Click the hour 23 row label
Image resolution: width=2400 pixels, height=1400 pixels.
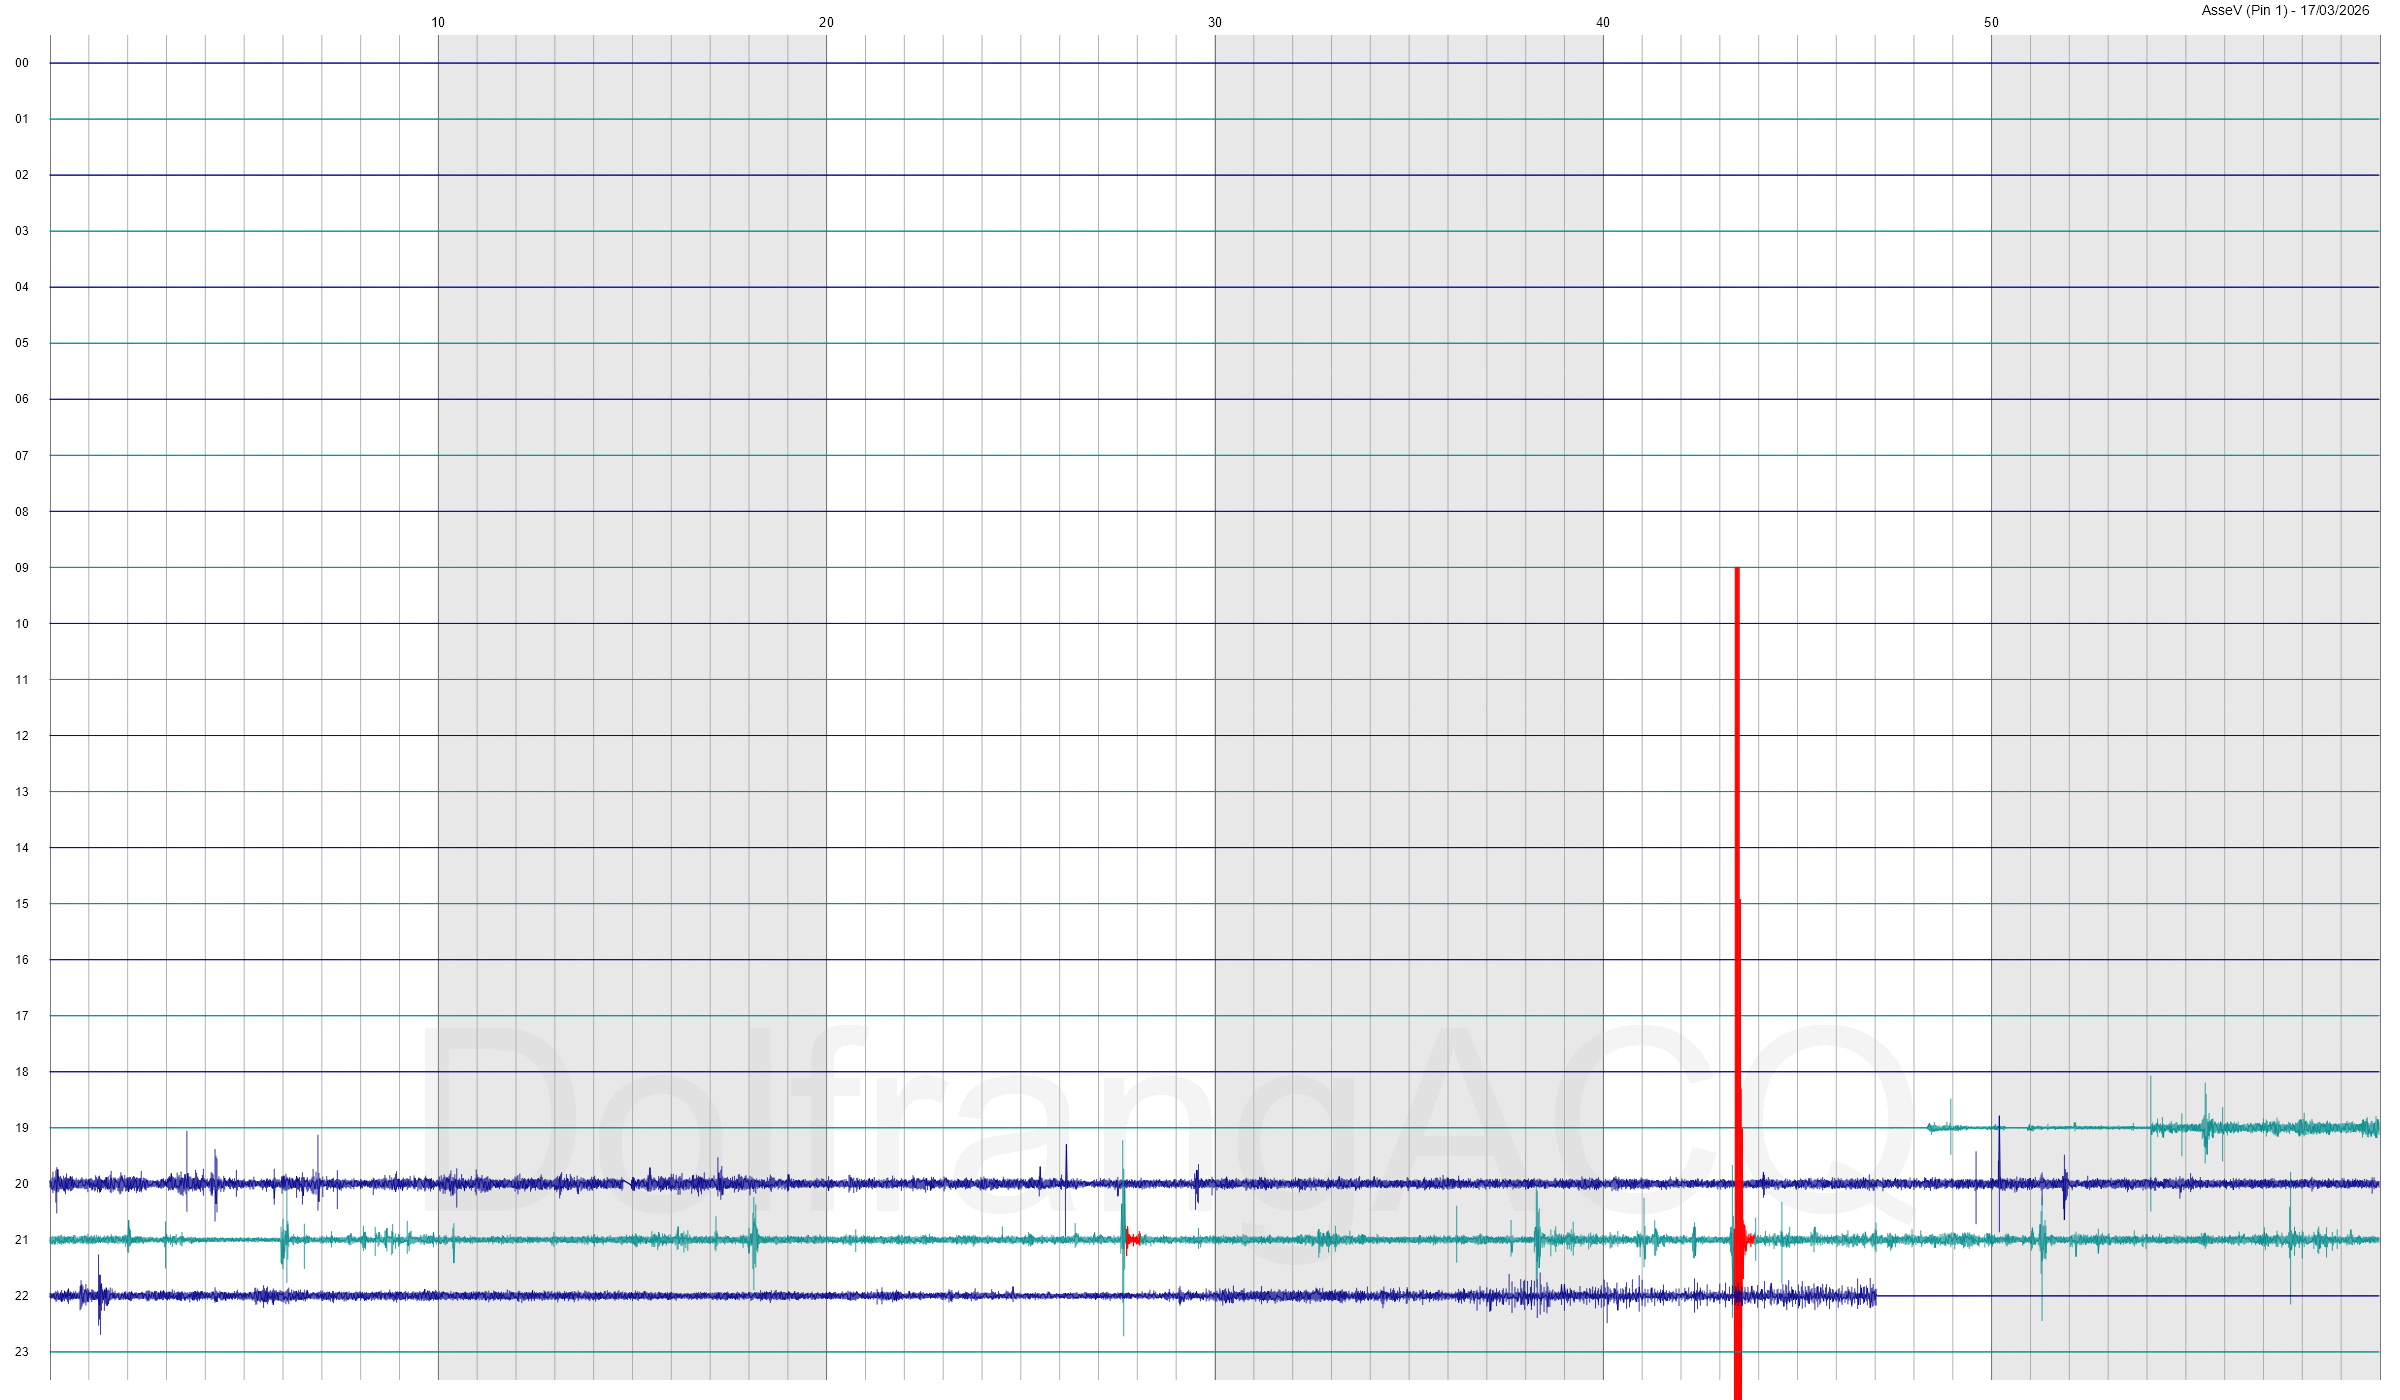[22, 1352]
